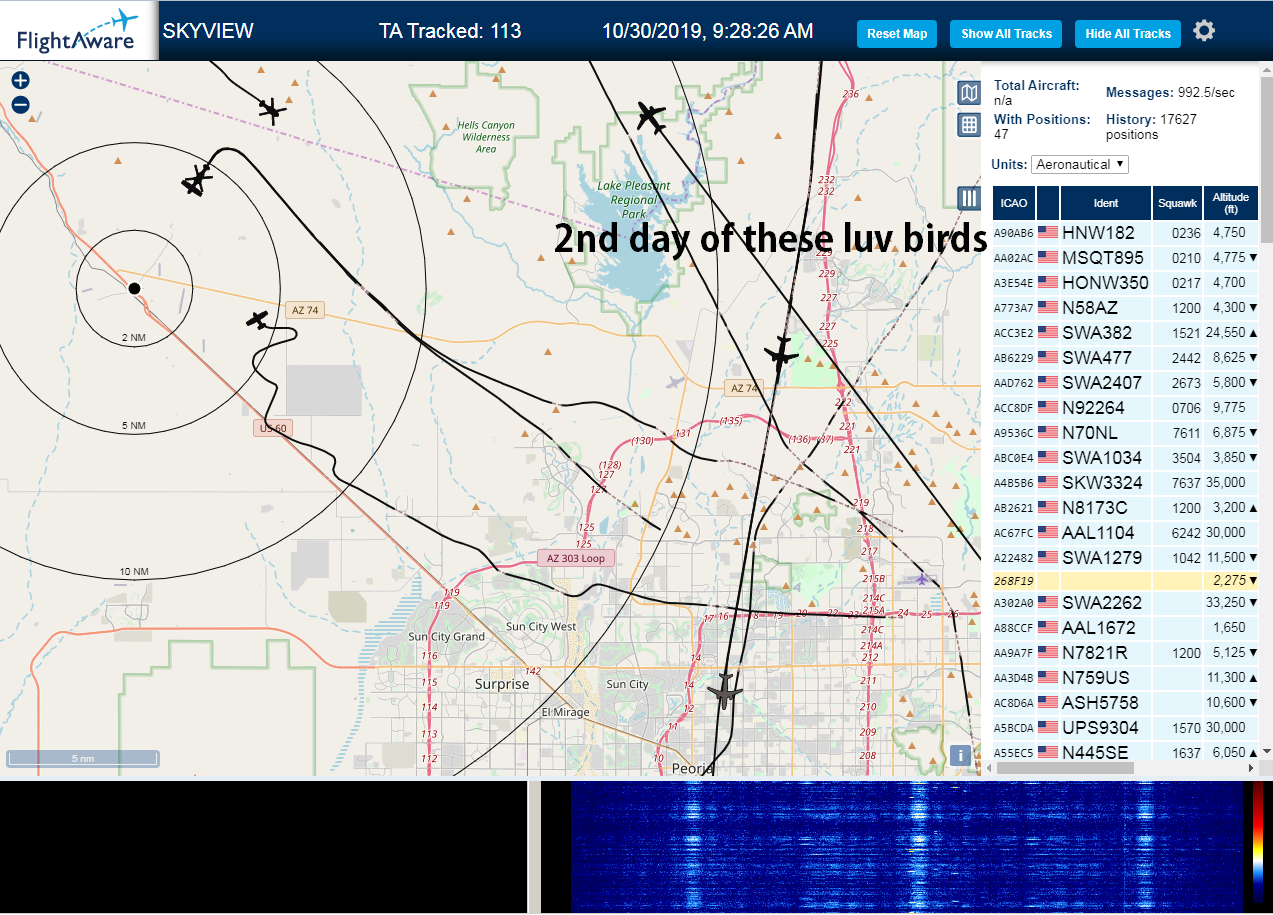Viewport: 1273px width, 915px height.
Task: Select the small purple aircraft near AZ 74
Action: (674, 382)
